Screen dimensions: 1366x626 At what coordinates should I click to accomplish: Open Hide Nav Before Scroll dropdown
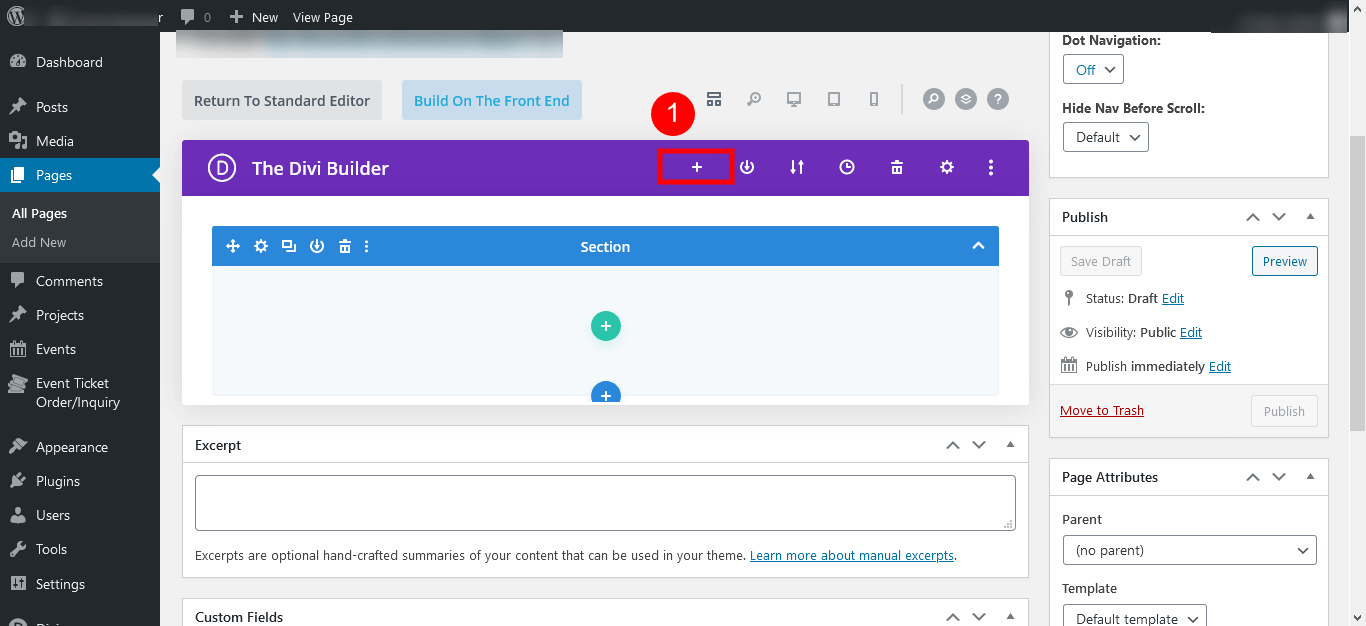point(1106,137)
